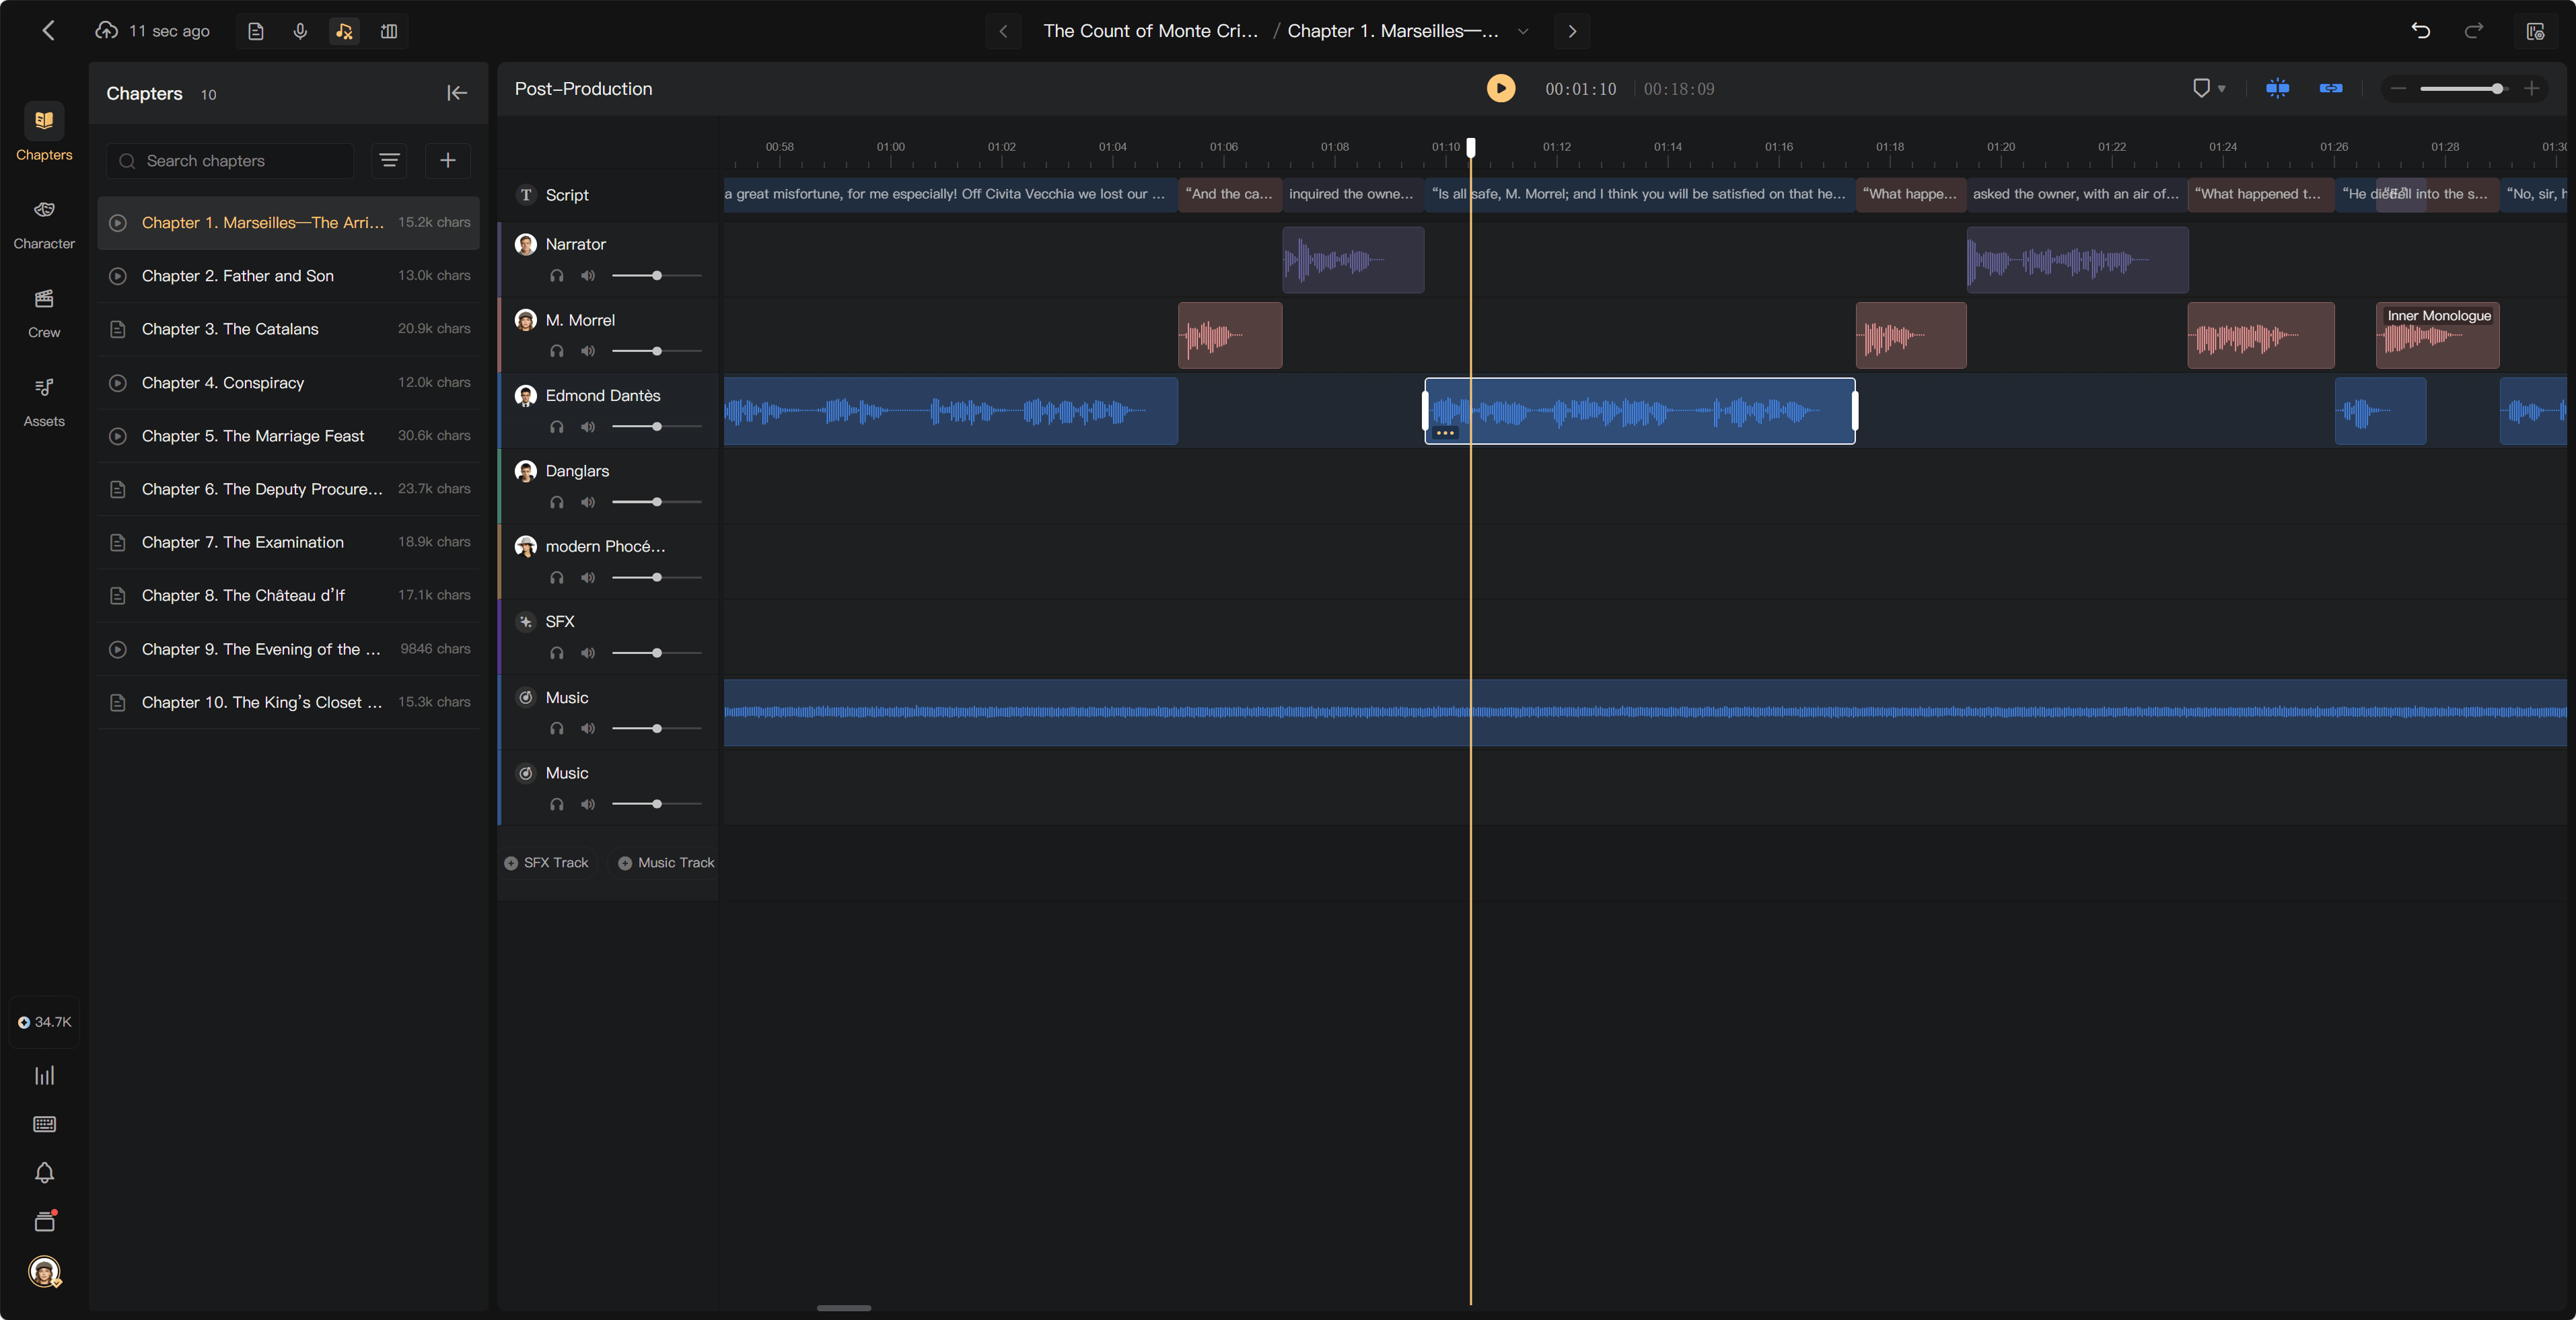2576x1320 pixels.
Task: Solo the Edmond Dantès track headphones
Action: click(557, 427)
